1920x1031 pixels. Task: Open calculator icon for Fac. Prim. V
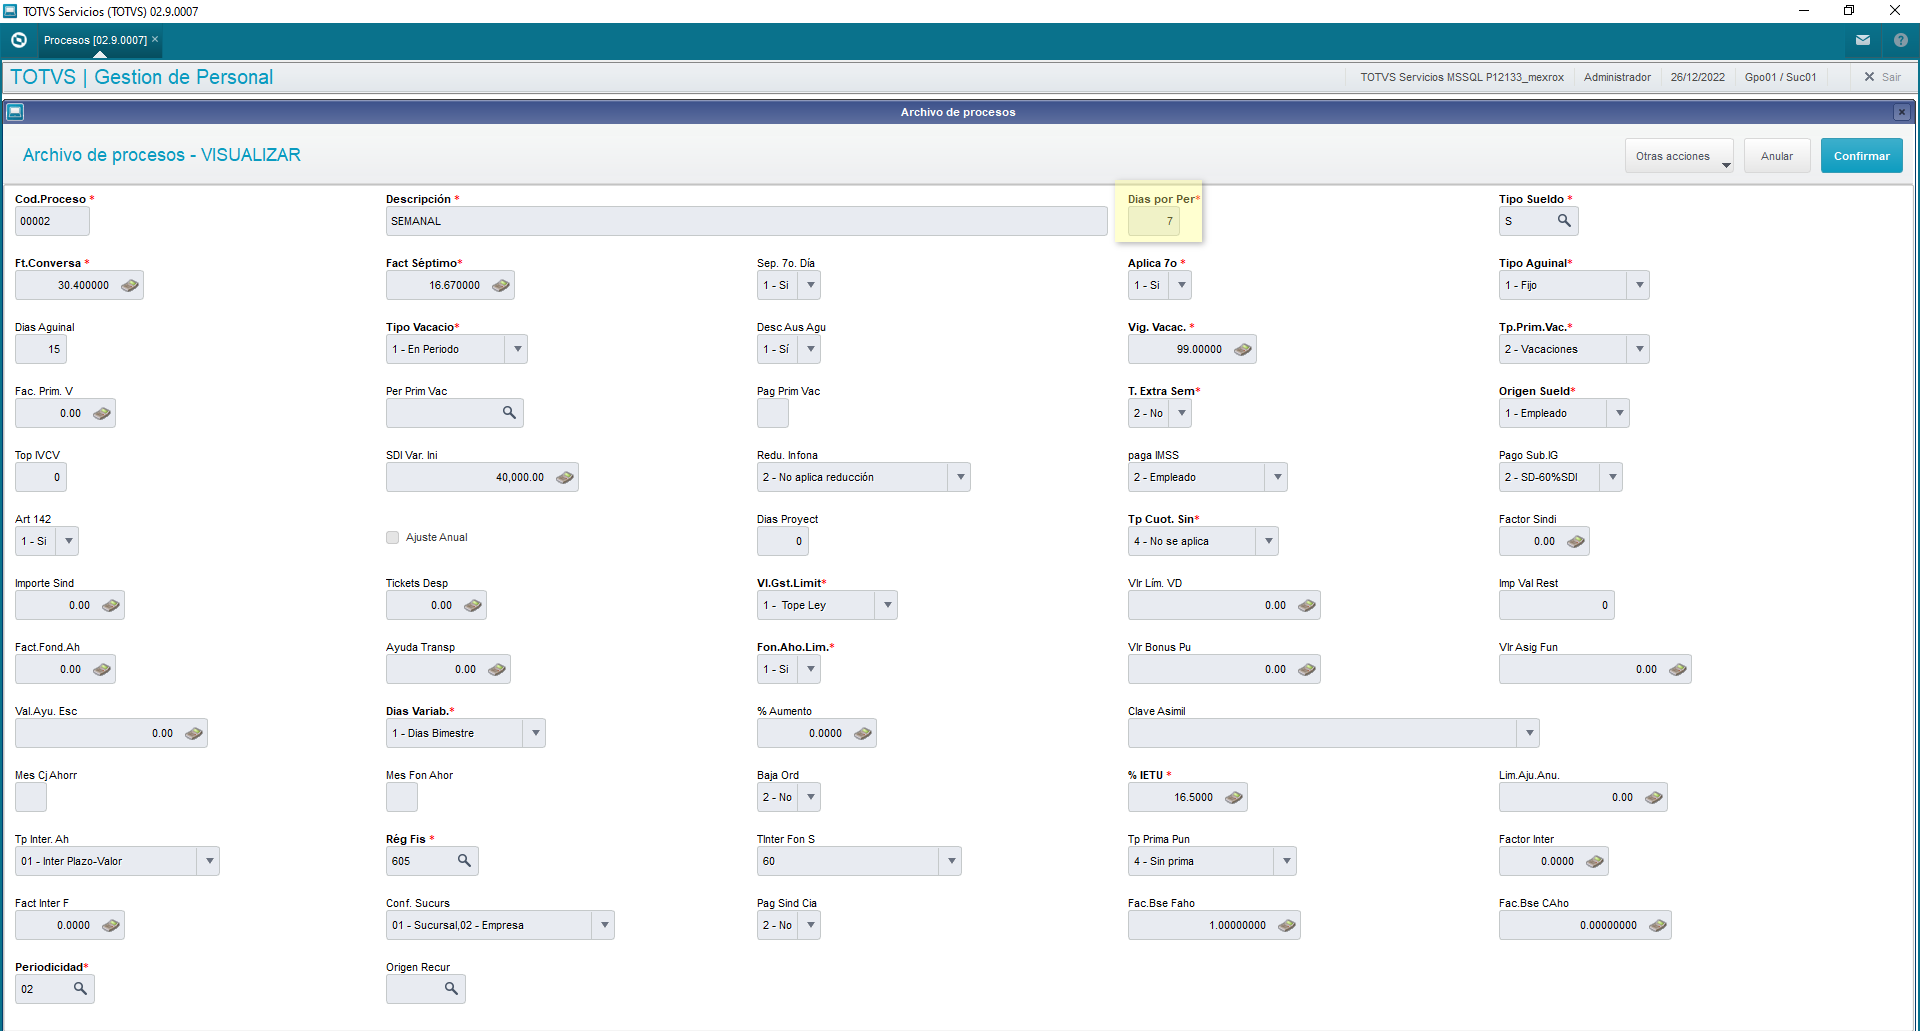click(102, 414)
